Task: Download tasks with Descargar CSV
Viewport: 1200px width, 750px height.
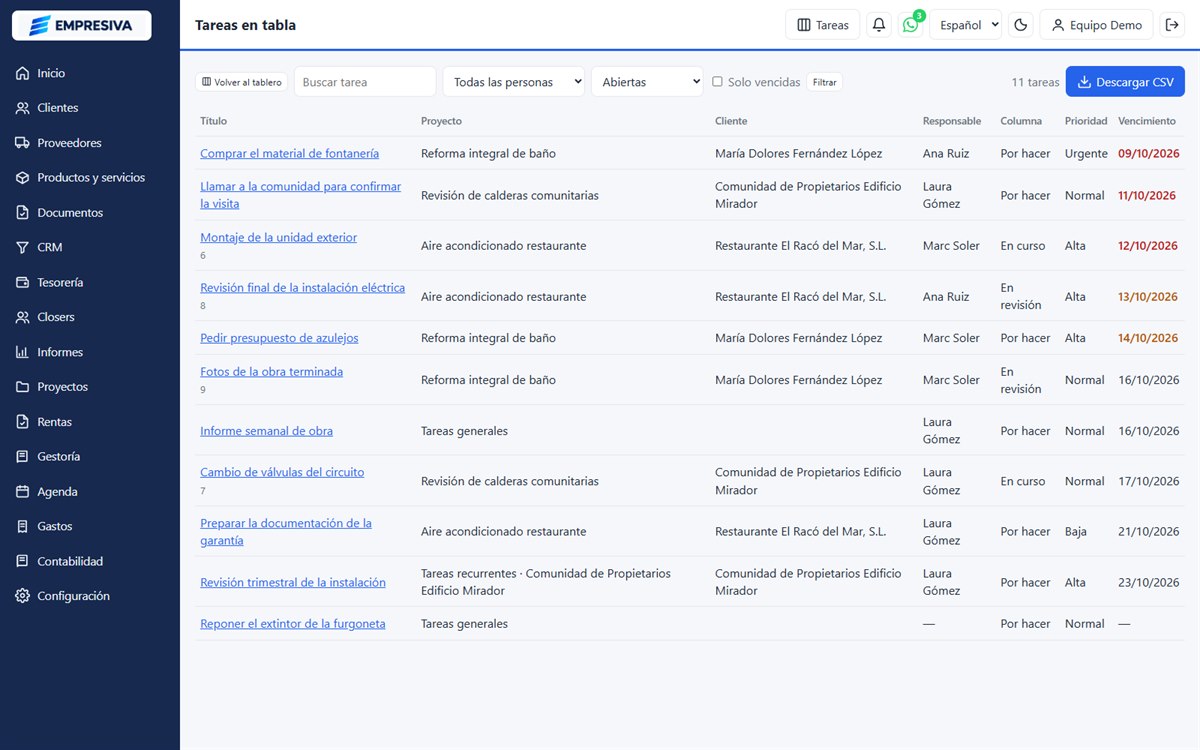Action: pyautogui.click(x=1125, y=82)
